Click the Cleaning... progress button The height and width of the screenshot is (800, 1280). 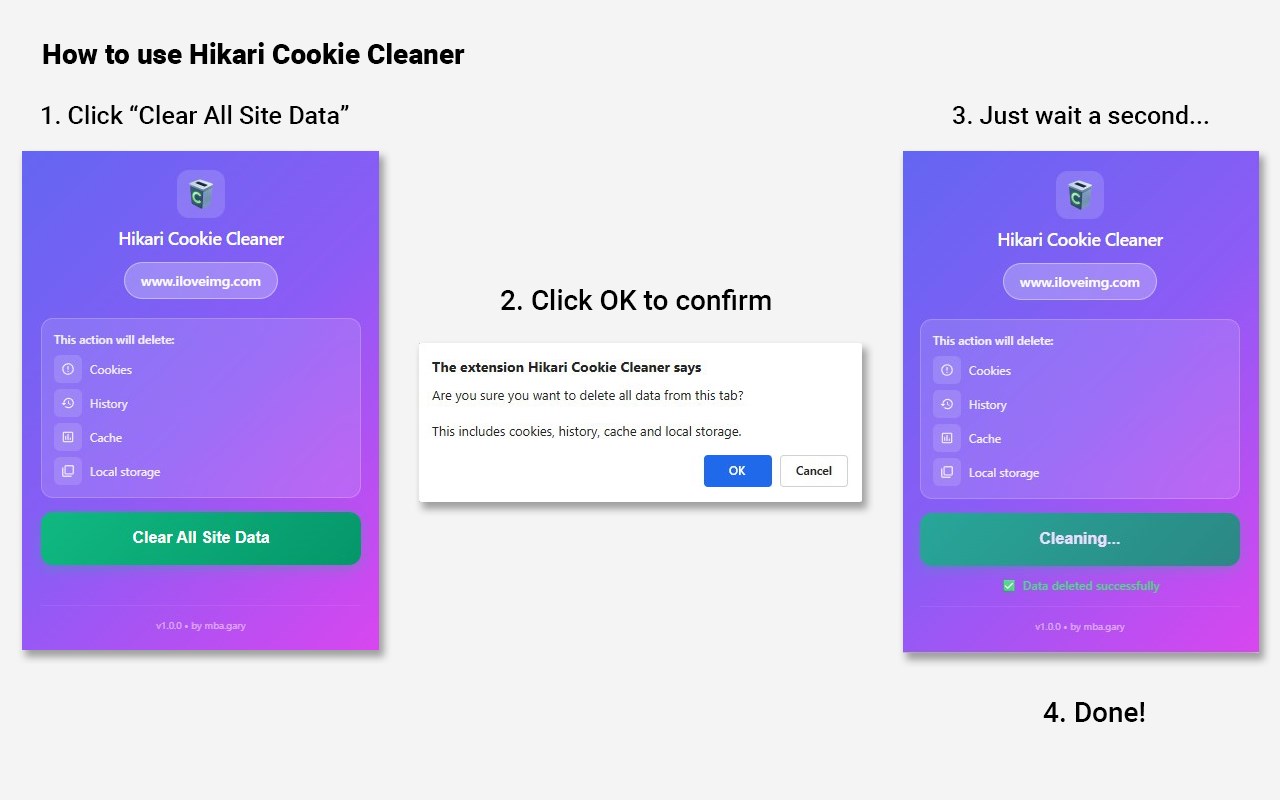pos(1079,539)
